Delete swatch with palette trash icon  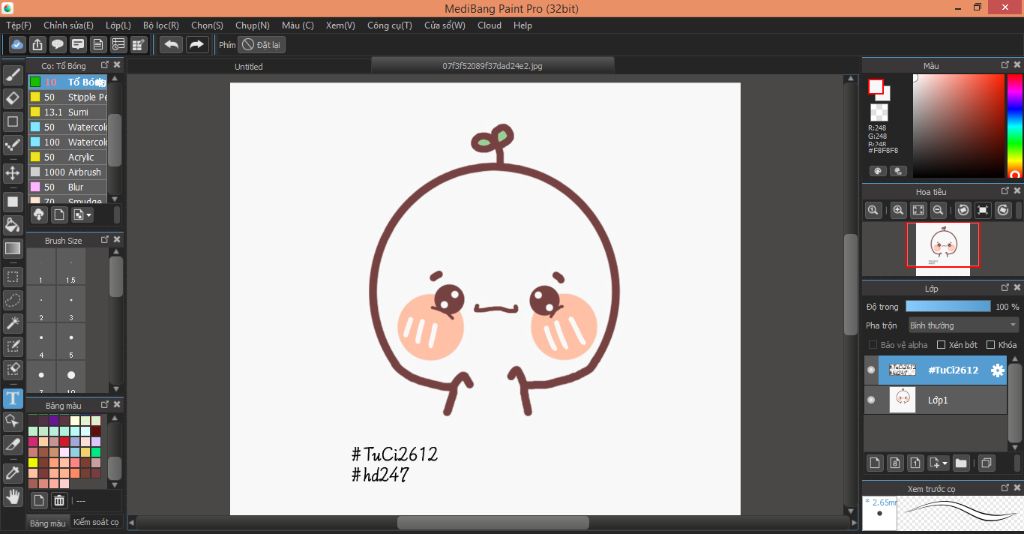point(59,500)
